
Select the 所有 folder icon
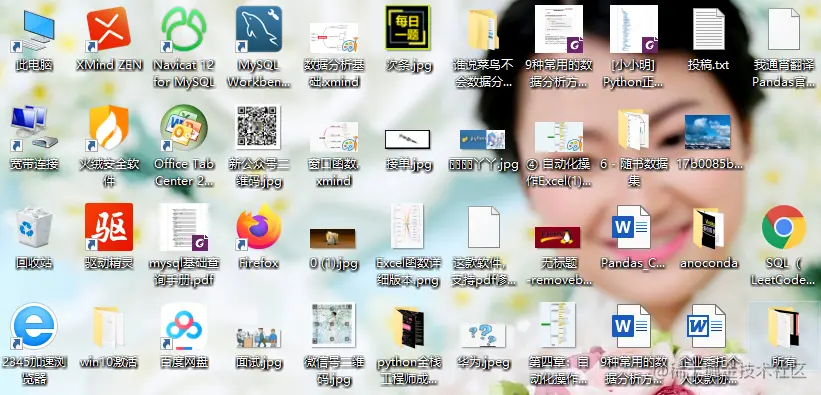784,327
